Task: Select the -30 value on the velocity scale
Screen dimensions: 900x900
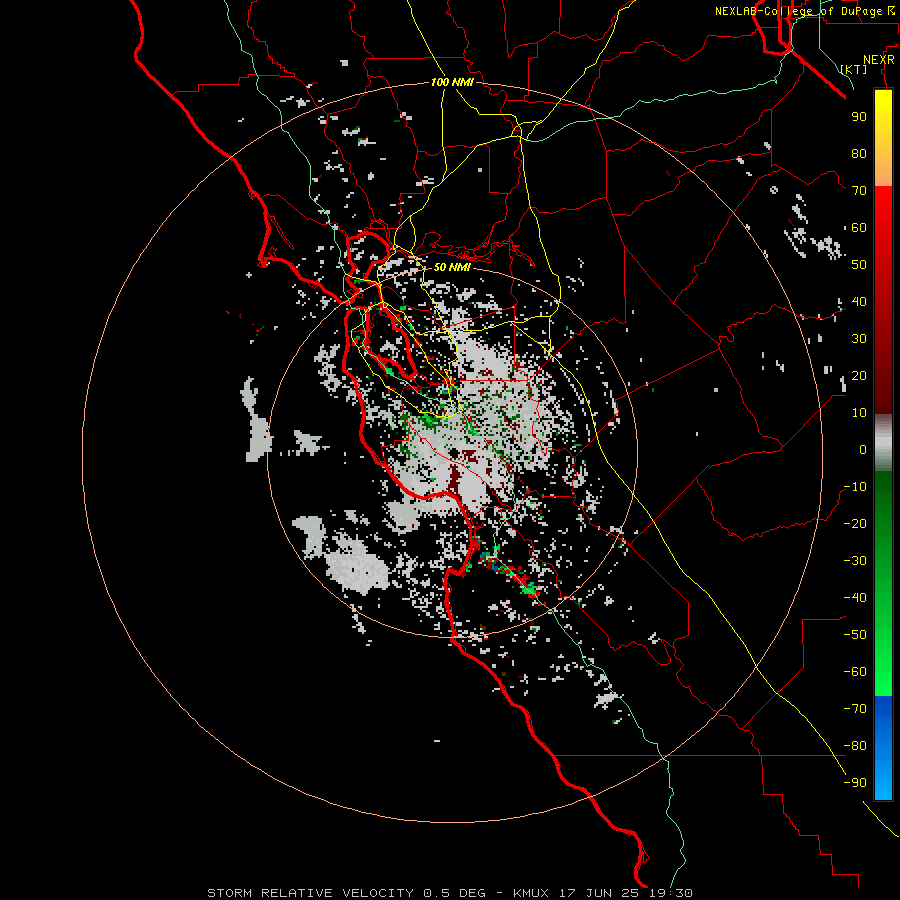Action: pyautogui.click(x=855, y=561)
